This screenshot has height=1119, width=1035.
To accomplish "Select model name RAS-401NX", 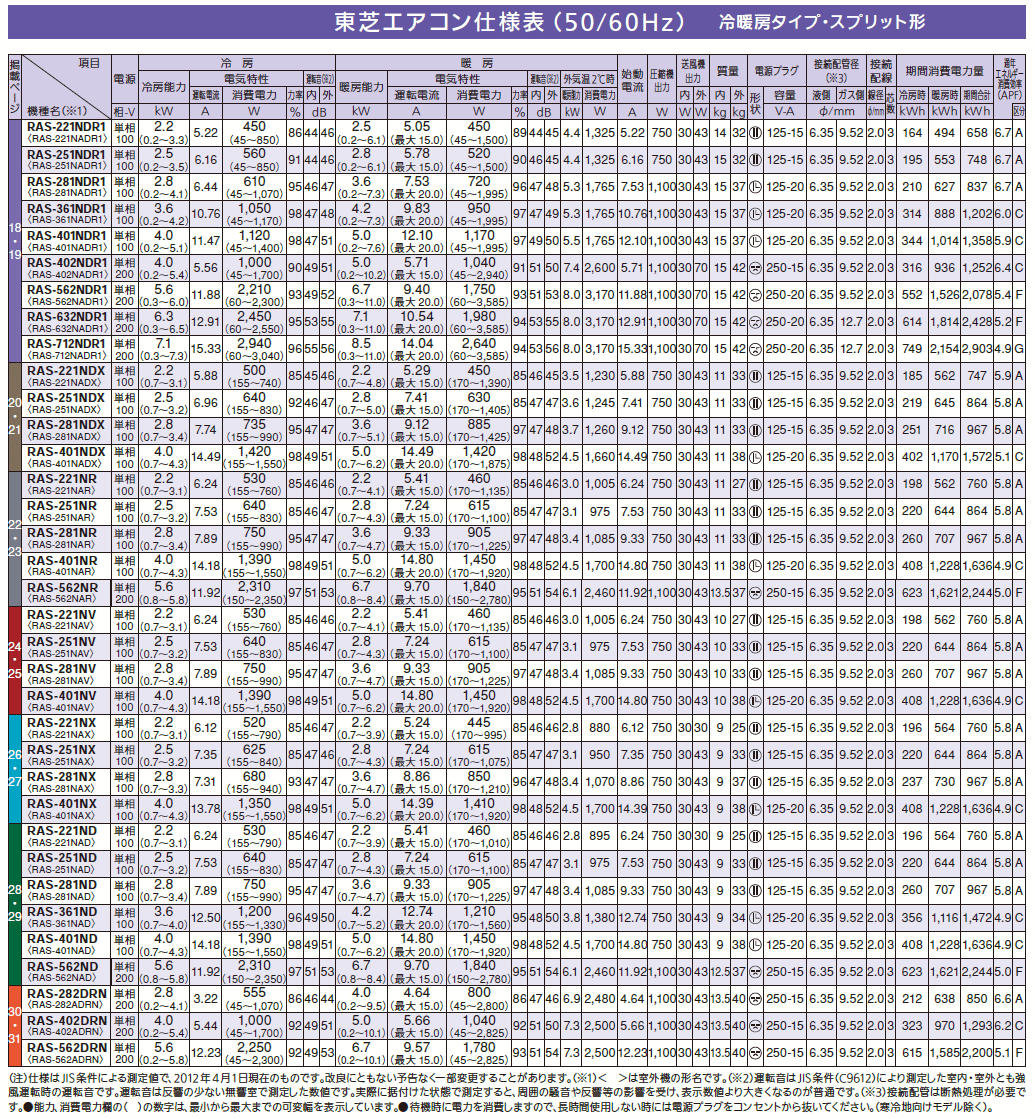I will (61, 804).
